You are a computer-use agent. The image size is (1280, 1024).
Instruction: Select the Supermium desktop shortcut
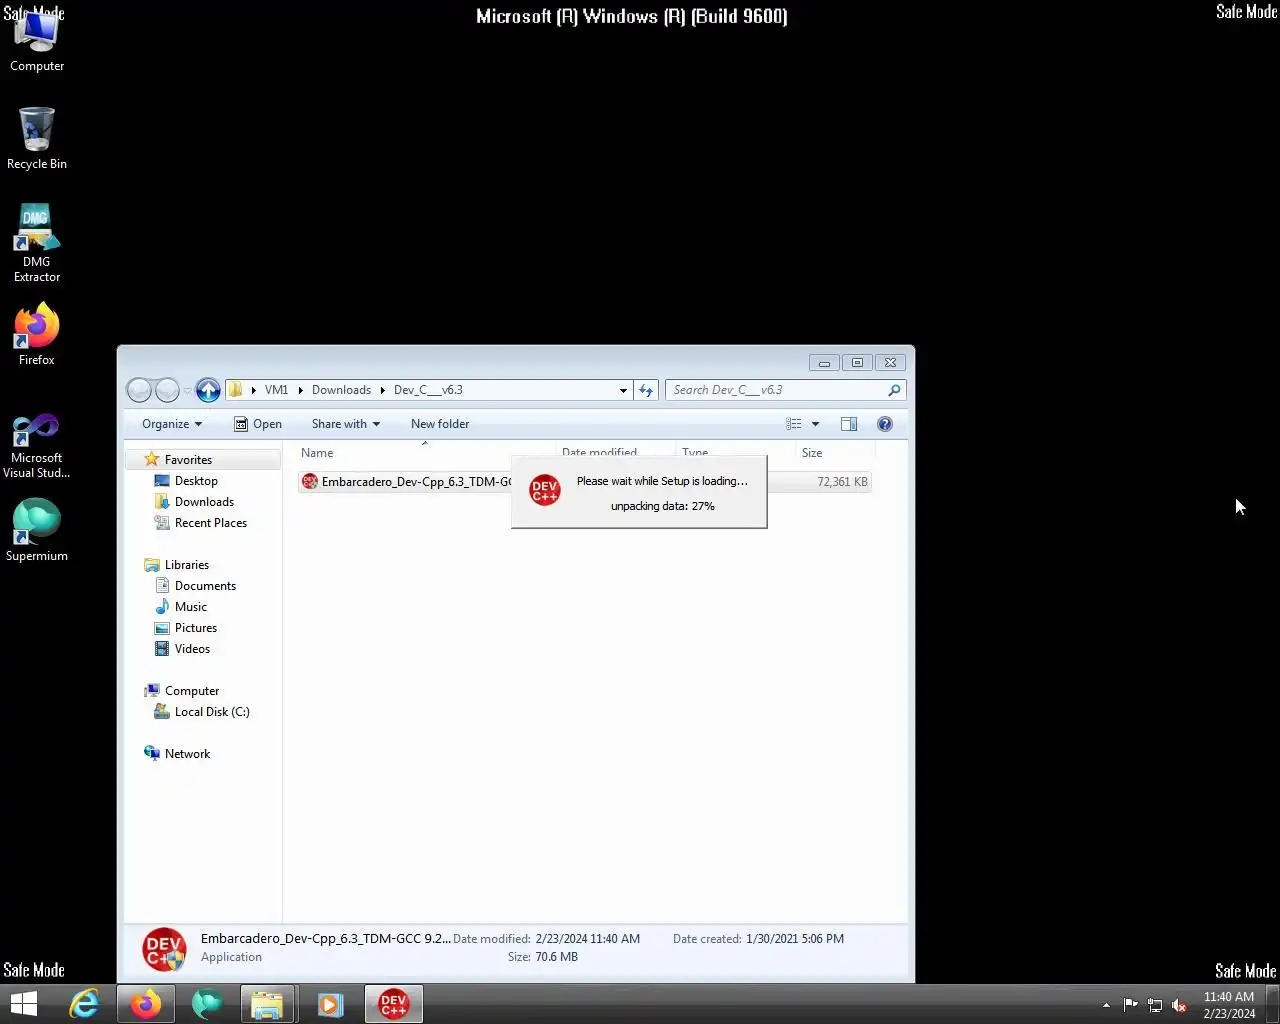click(x=37, y=530)
